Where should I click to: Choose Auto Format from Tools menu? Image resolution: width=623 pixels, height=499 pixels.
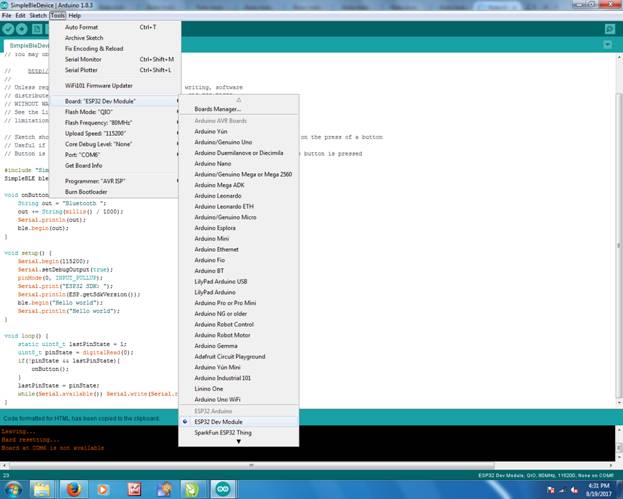click(115, 27)
